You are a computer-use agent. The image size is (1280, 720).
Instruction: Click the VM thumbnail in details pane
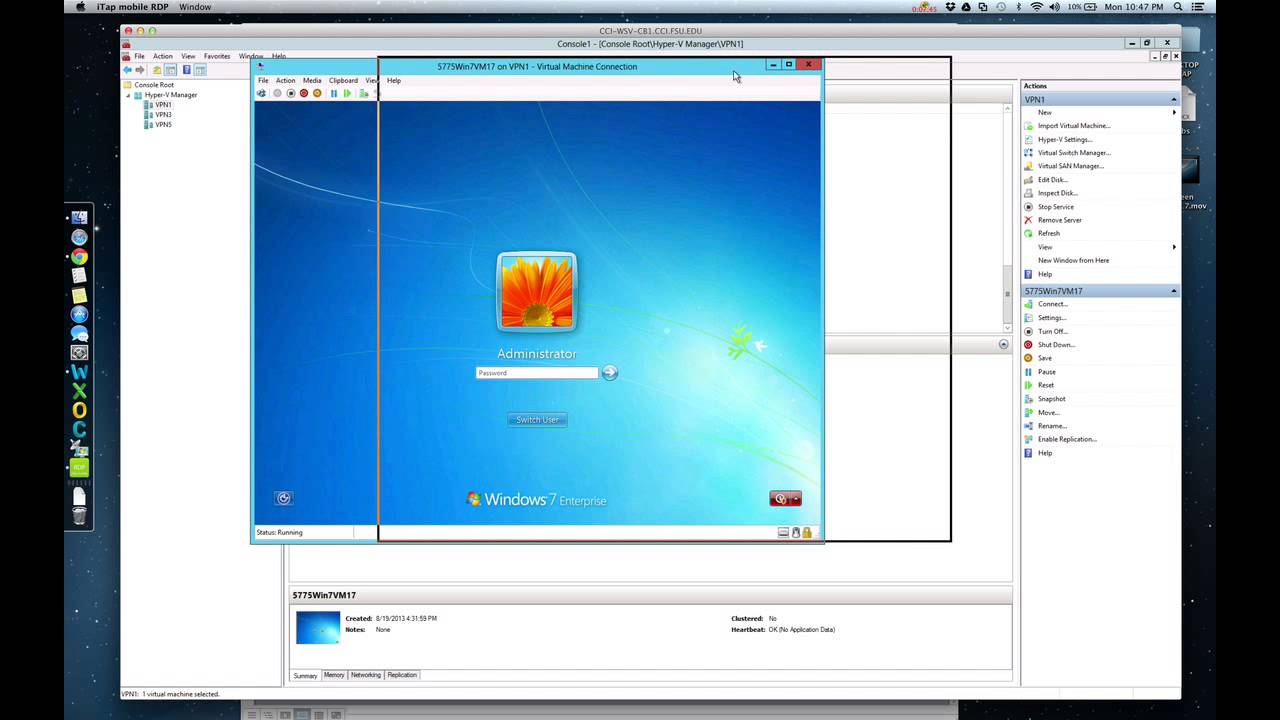(x=318, y=627)
